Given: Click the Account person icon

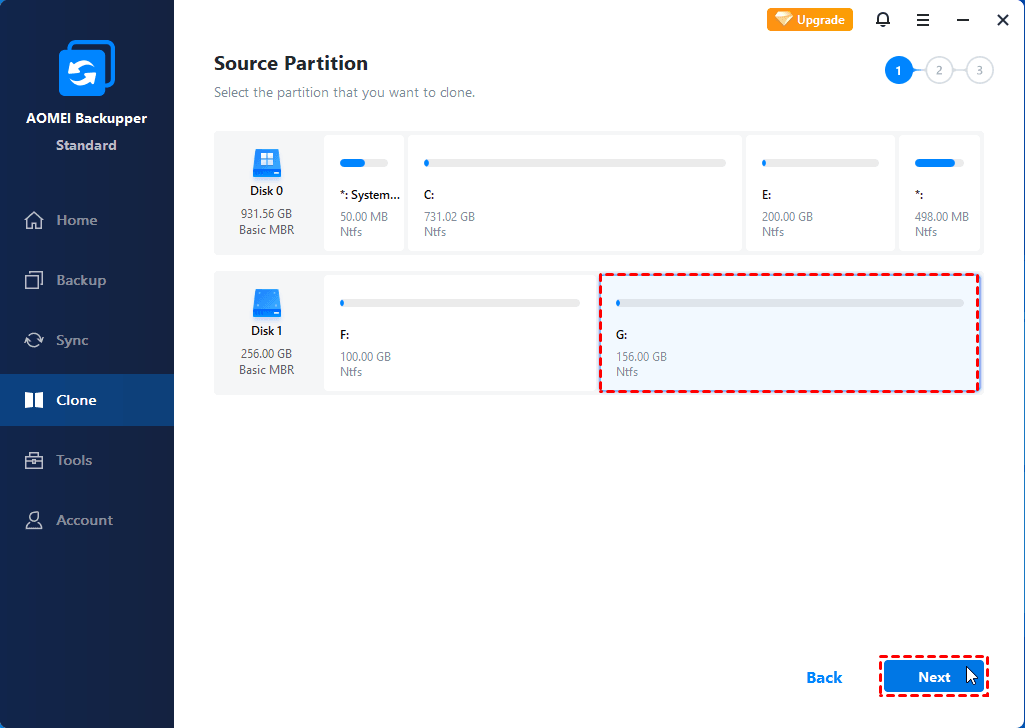Looking at the screenshot, I should click(x=34, y=520).
